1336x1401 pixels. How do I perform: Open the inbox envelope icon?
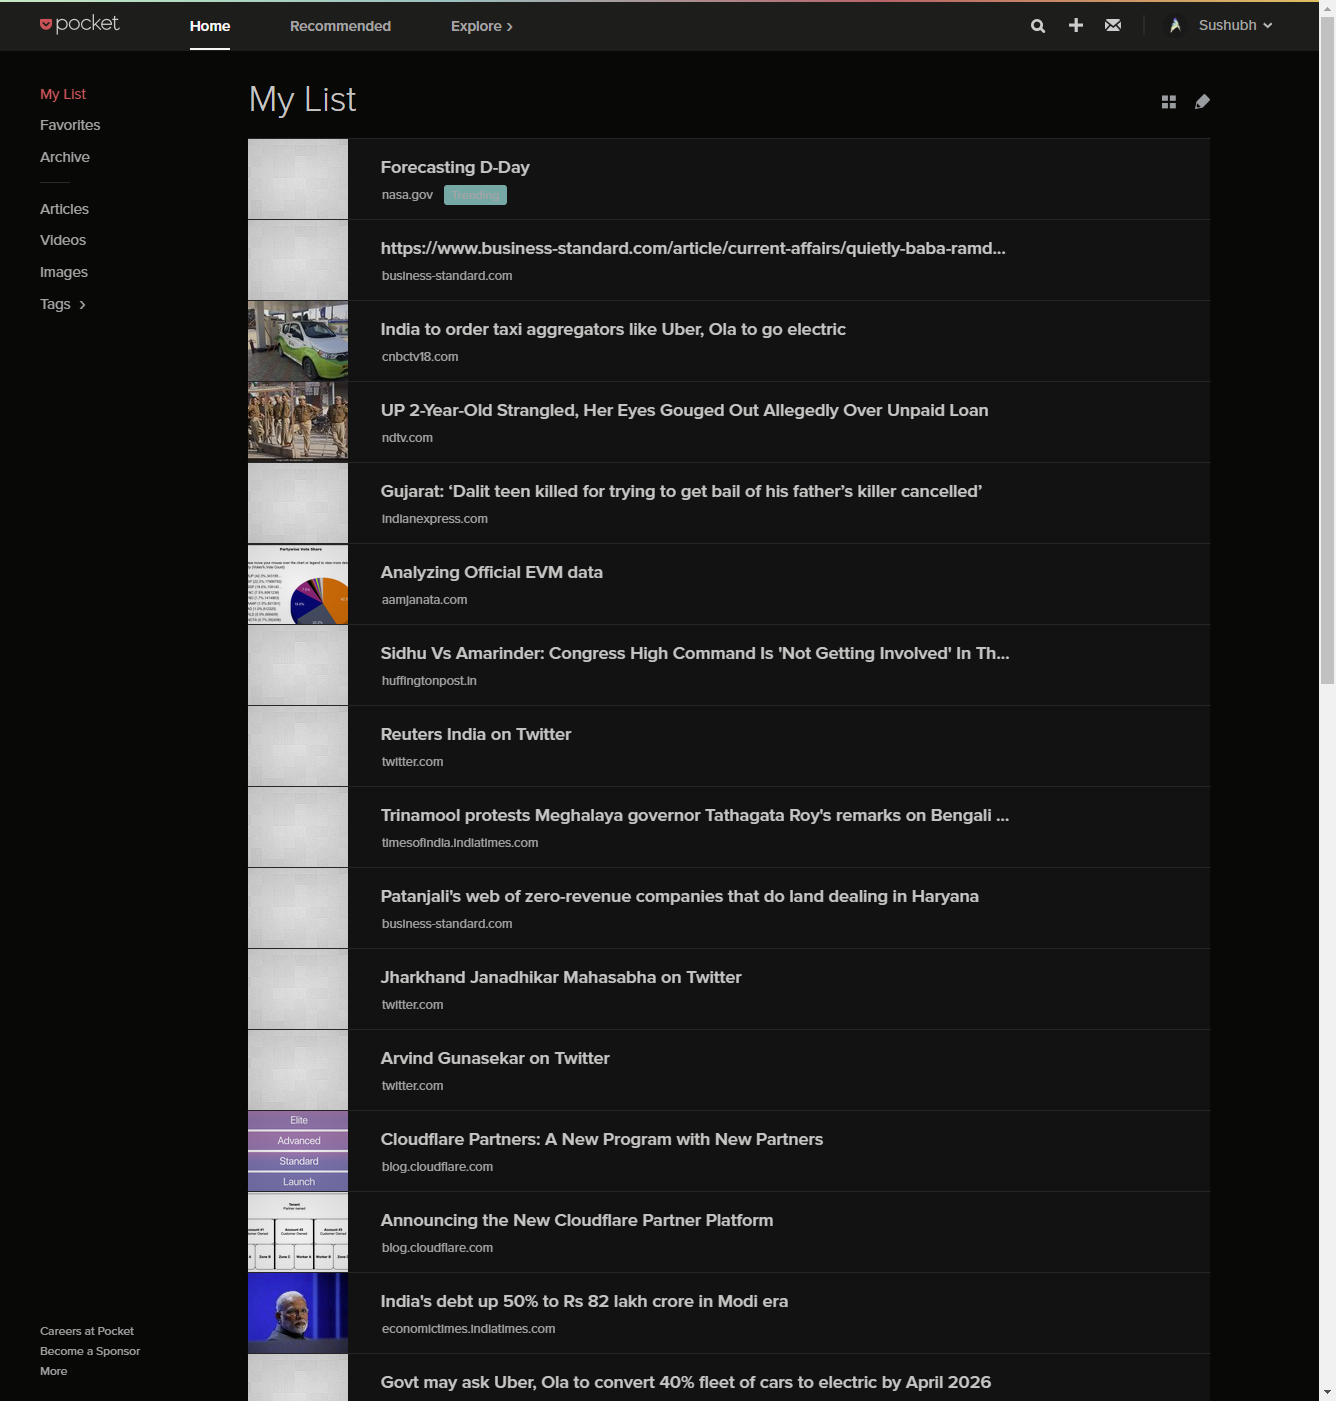tap(1113, 25)
